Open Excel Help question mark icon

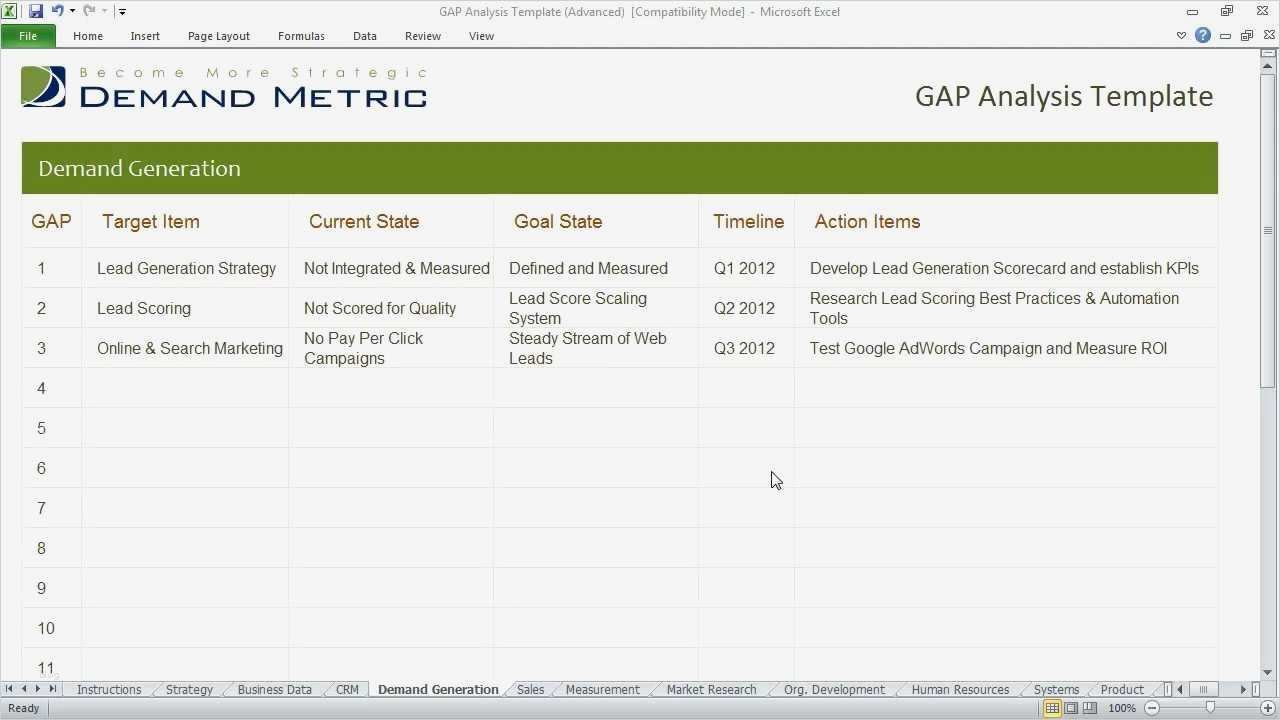[1203, 36]
